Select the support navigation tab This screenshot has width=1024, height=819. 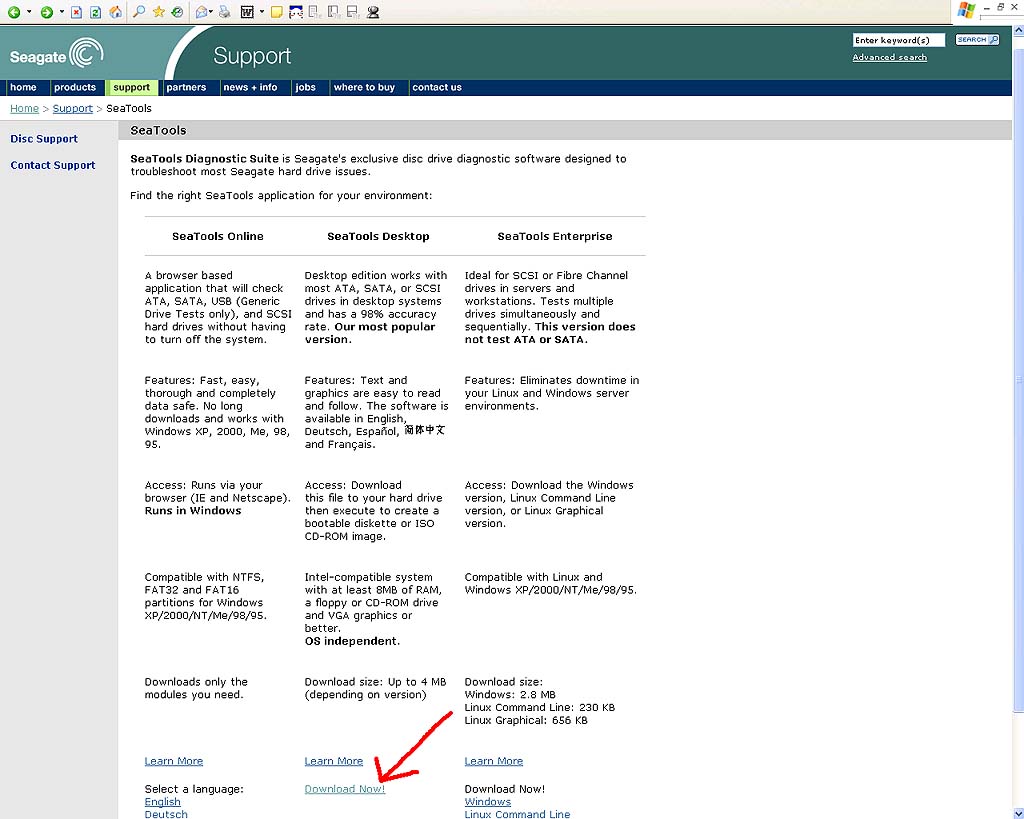[131, 88]
